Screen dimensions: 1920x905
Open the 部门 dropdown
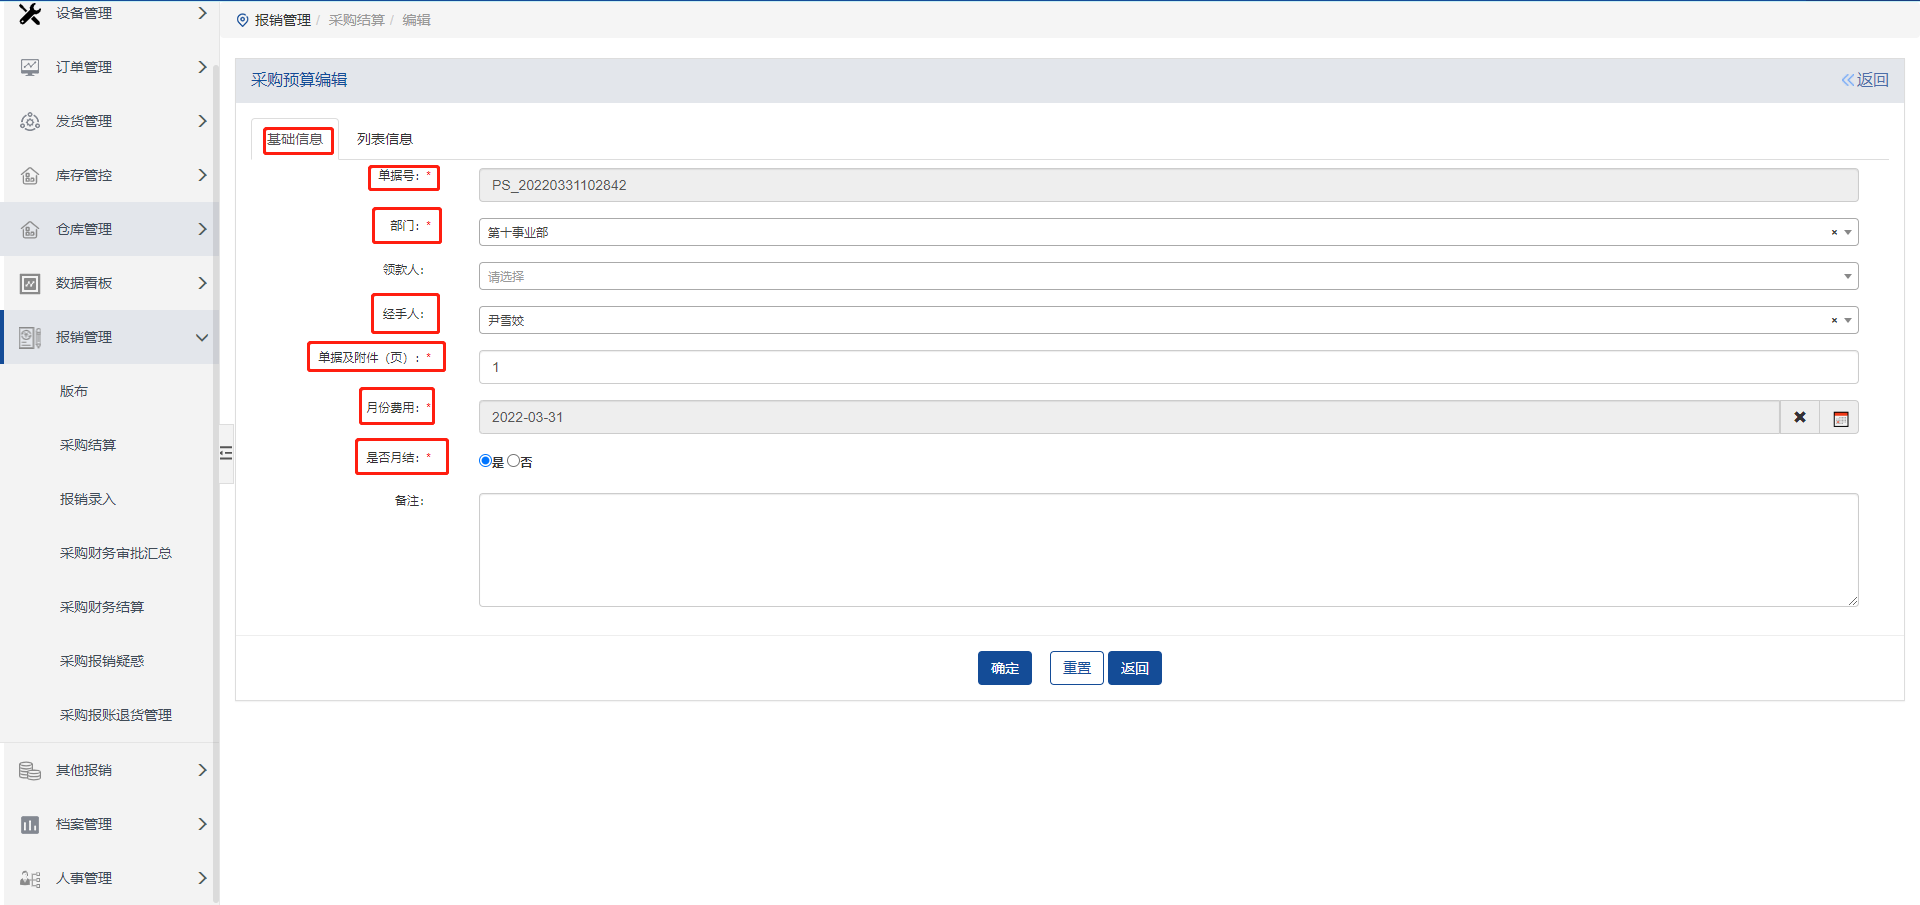[x=1847, y=232]
